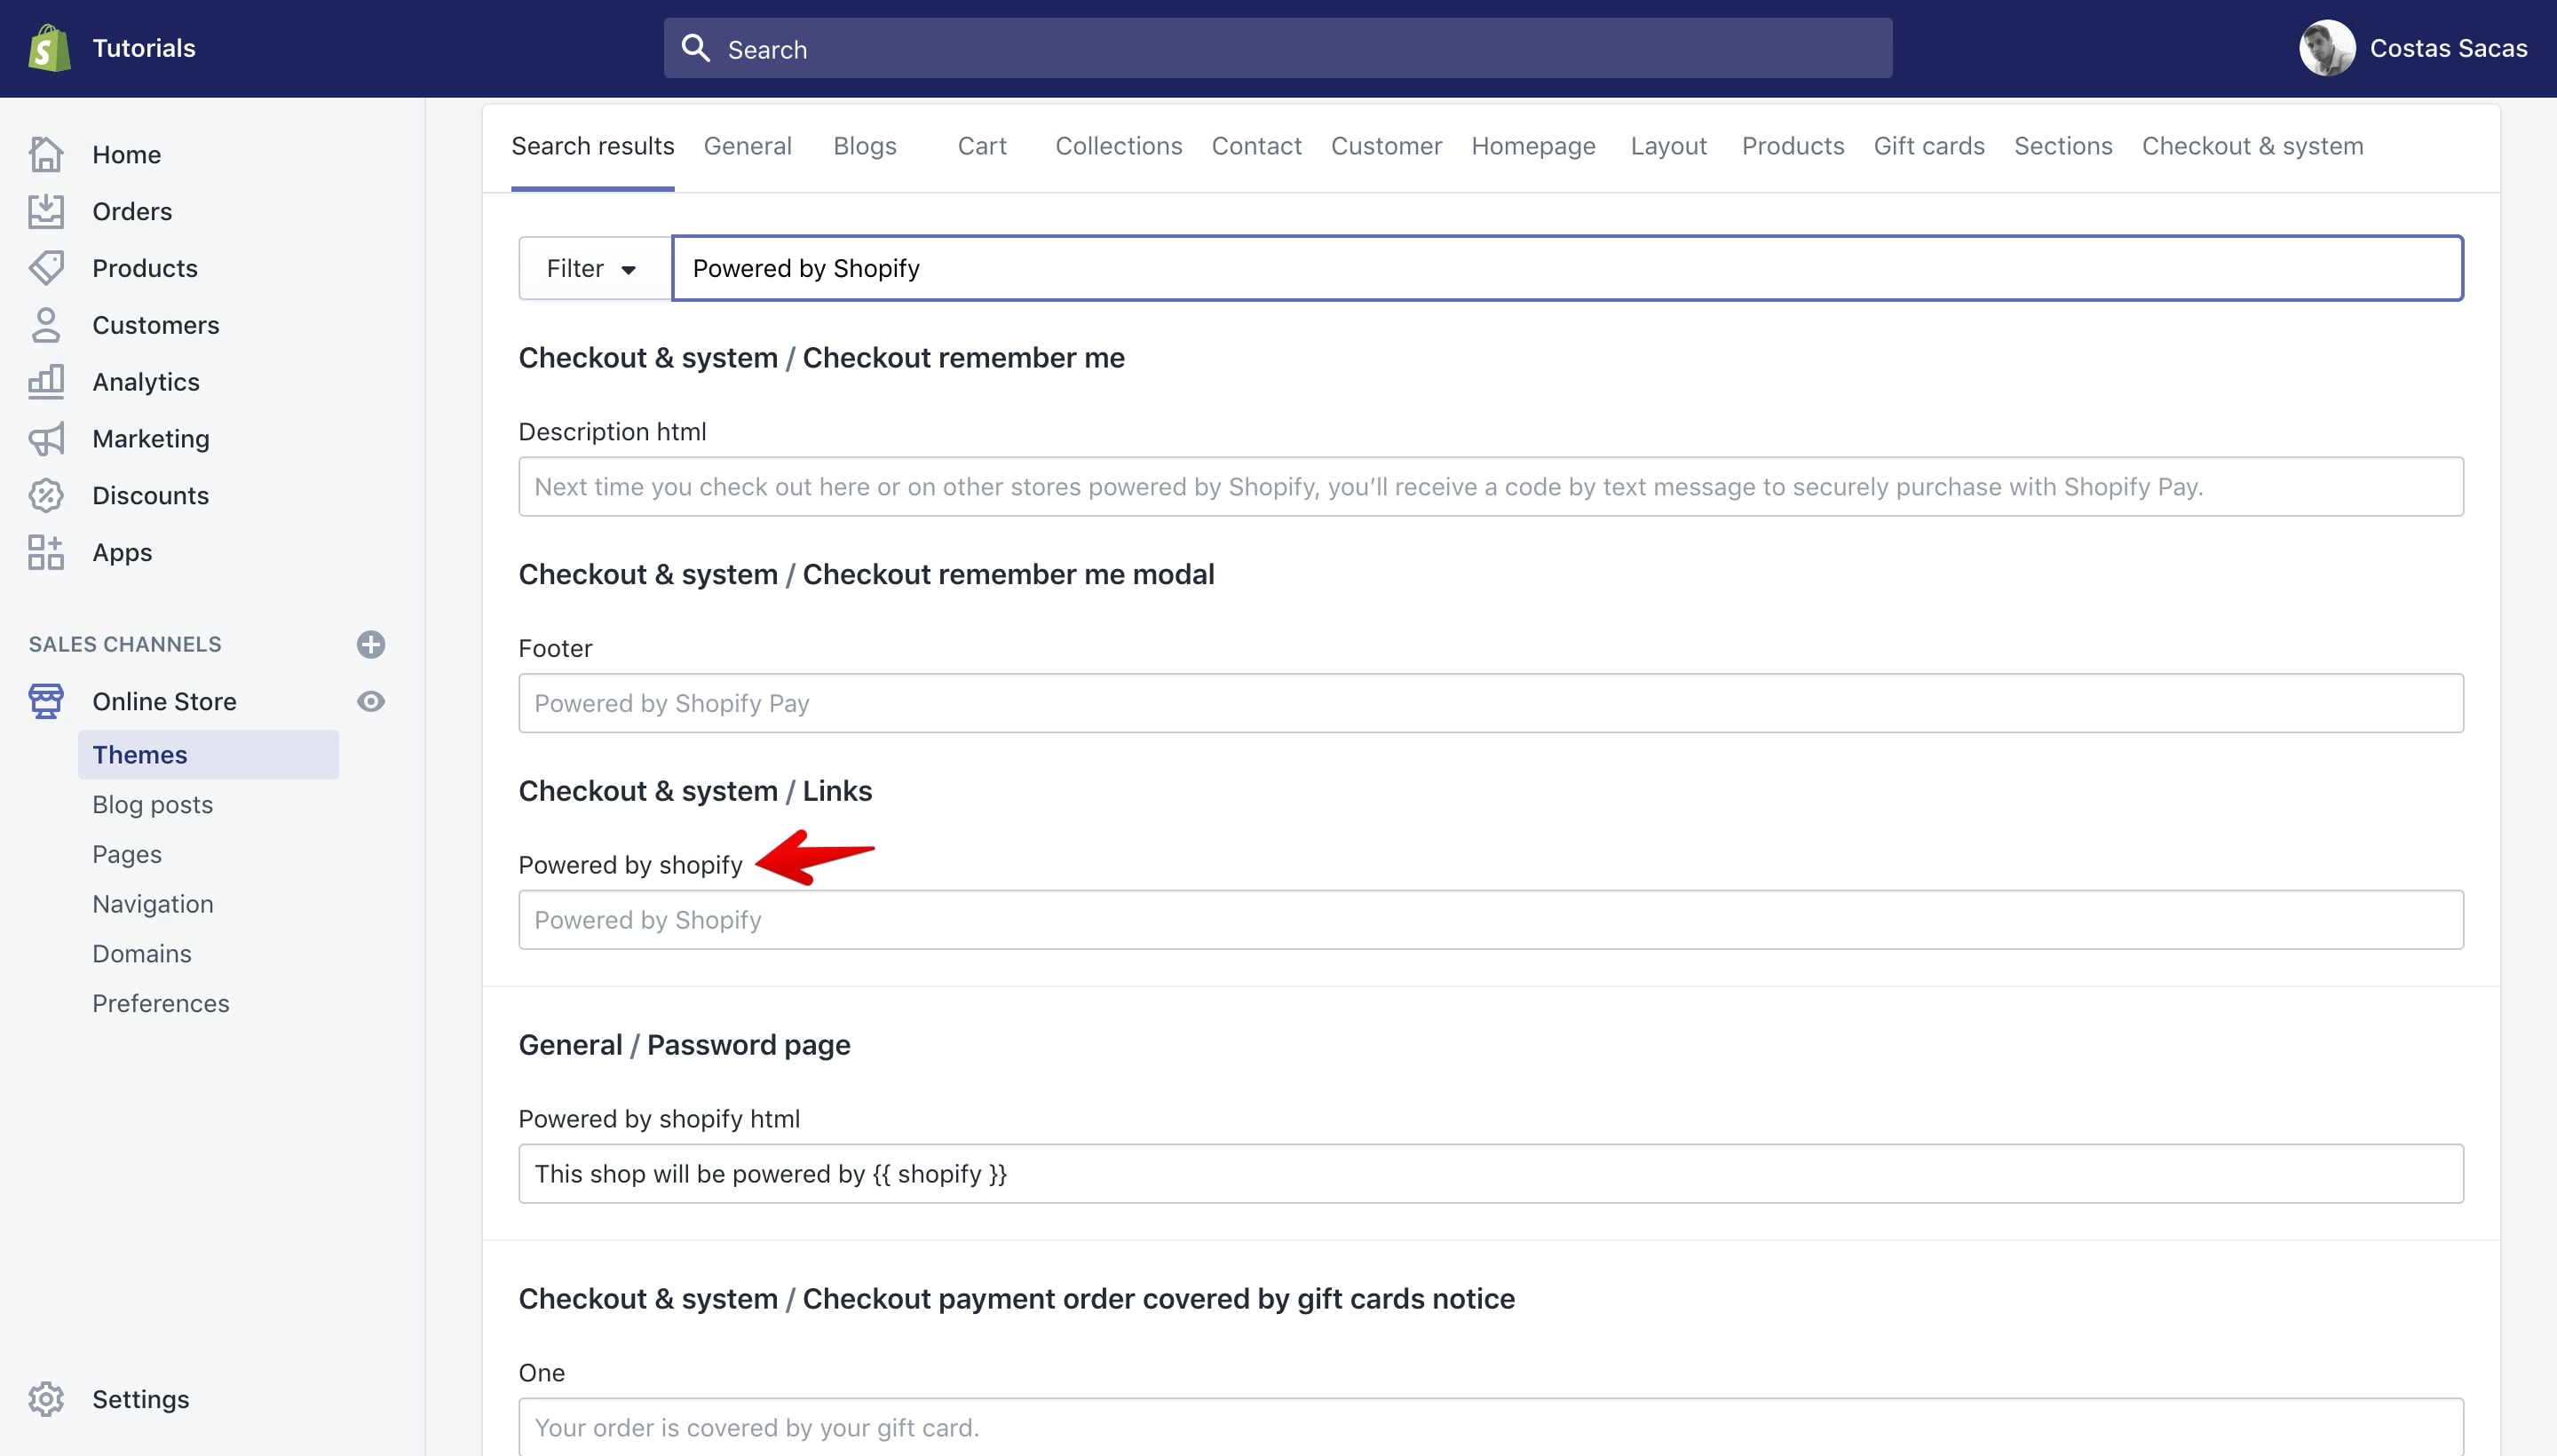Image resolution: width=2557 pixels, height=1456 pixels.
Task: Select Navigation under Online Store
Action: (152, 903)
